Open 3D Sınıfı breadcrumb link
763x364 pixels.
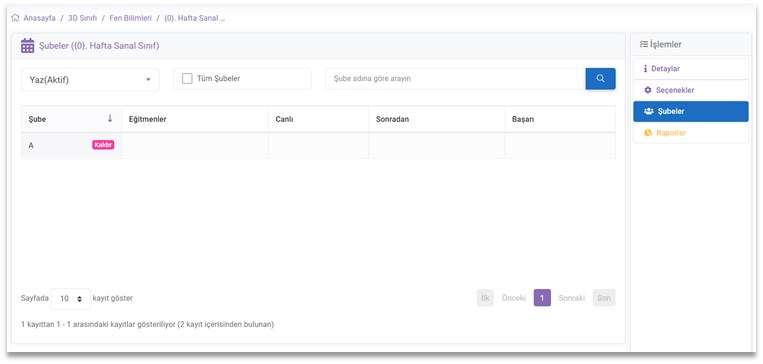82,18
